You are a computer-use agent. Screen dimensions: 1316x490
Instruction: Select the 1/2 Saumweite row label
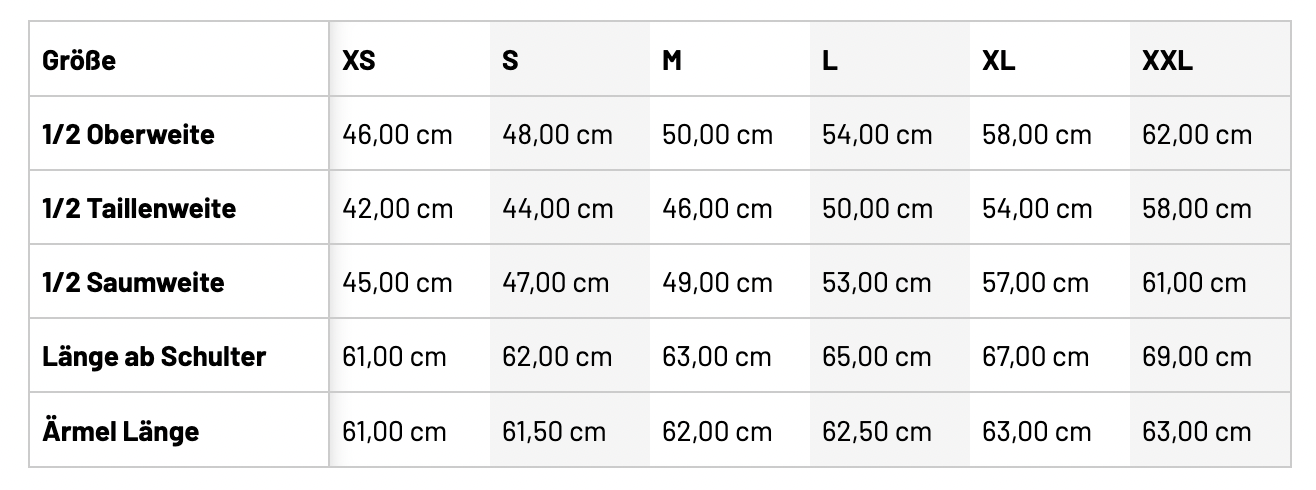133,282
